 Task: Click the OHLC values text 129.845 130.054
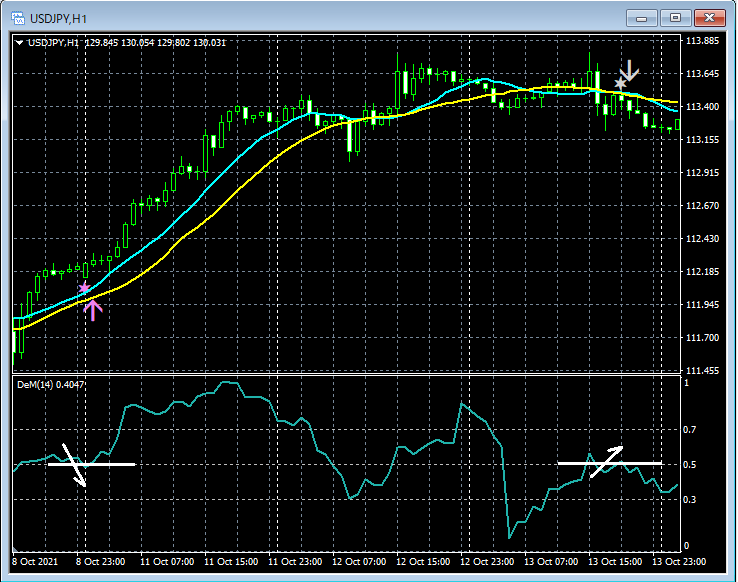(120, 43)
